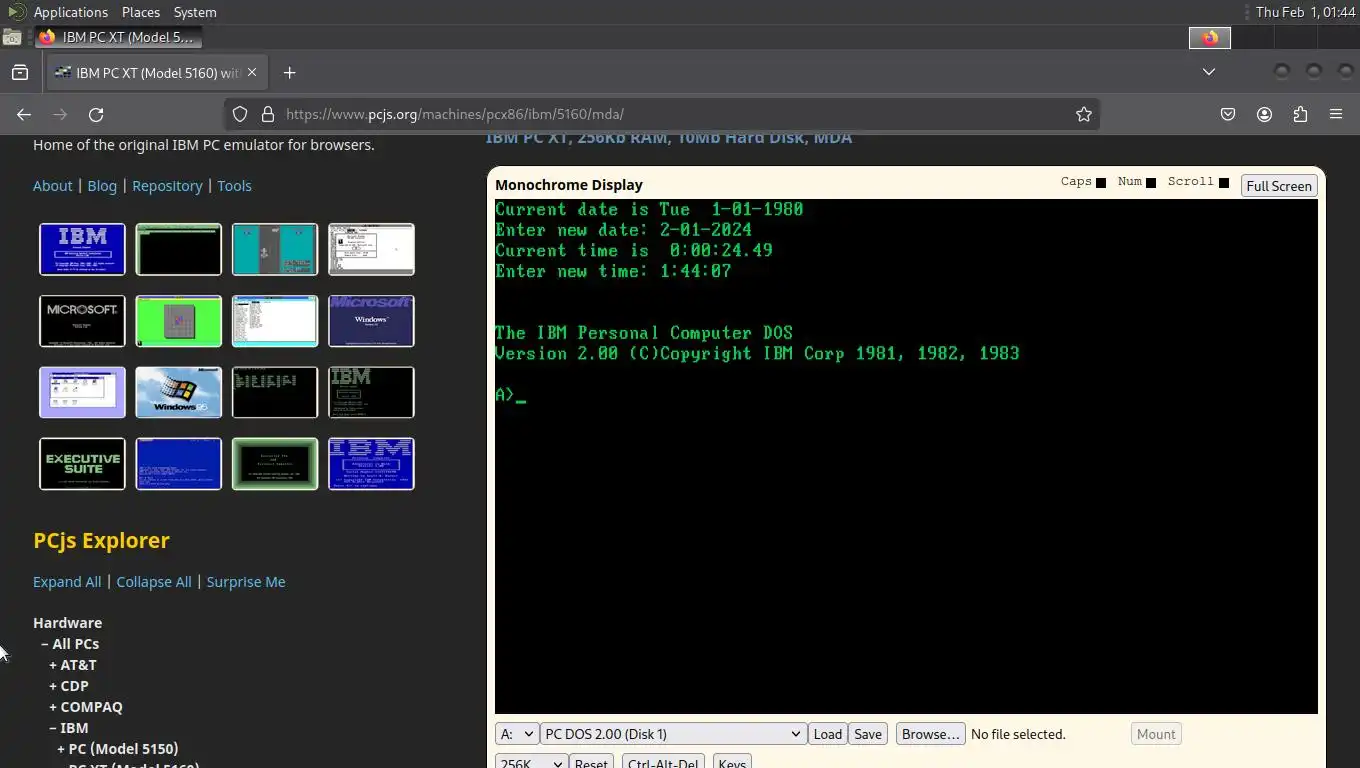Click the Reset machine button
The height and width of the screenshot is (768, 1360).
coord(591,763)
